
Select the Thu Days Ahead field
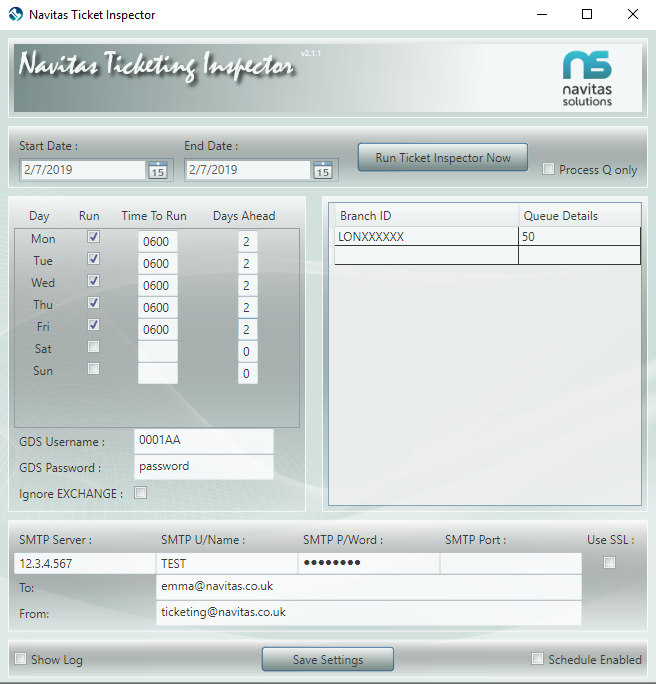[x=248, y=308]
